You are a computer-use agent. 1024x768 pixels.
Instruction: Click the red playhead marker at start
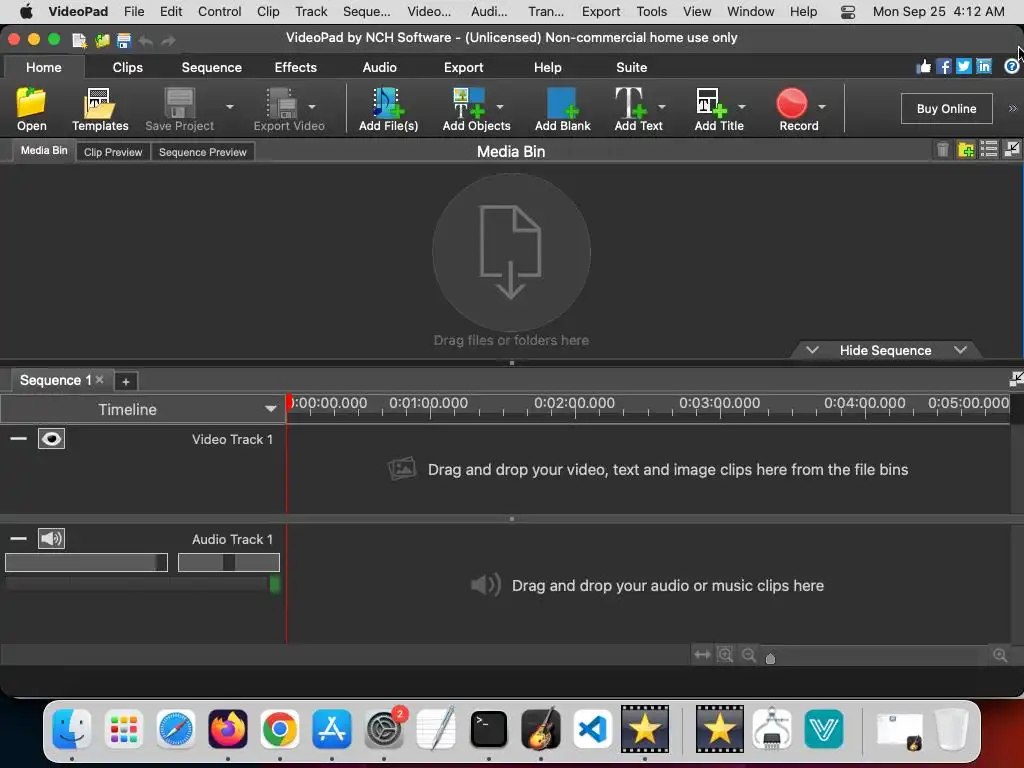(x=289, y=401)
